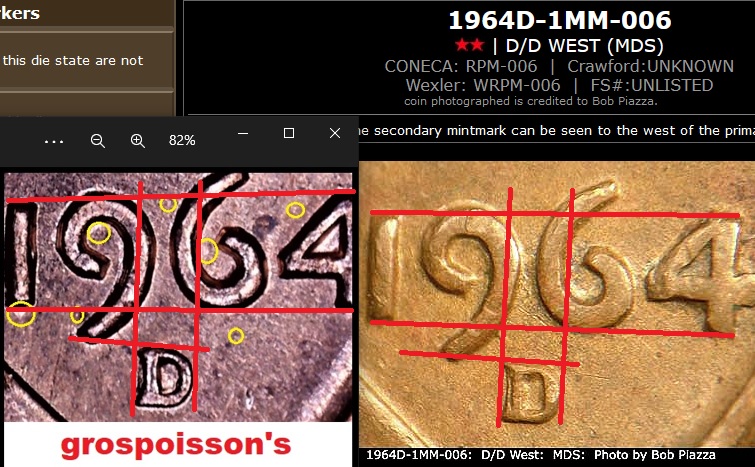
Task: Click the 'this die state are not' text
Action: click(73, 61)
